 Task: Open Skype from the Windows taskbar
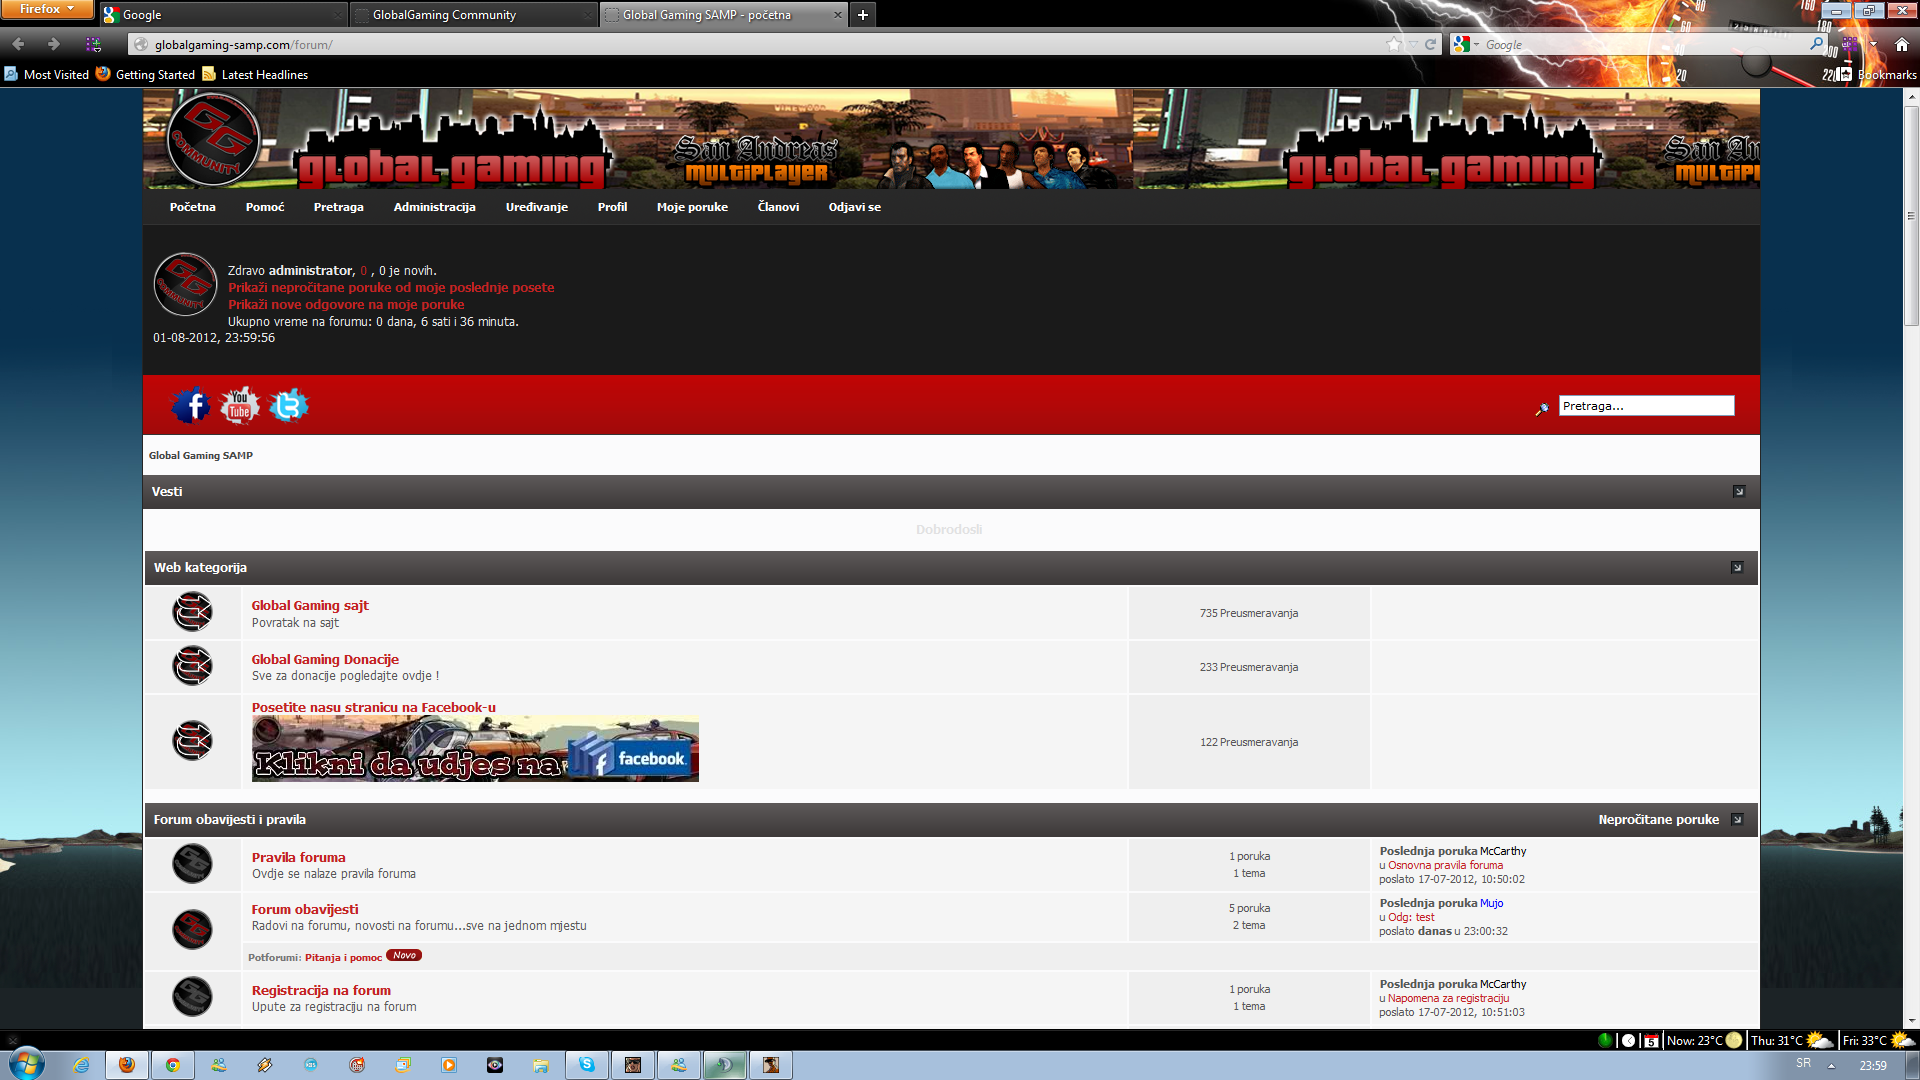coord(587,1065)
